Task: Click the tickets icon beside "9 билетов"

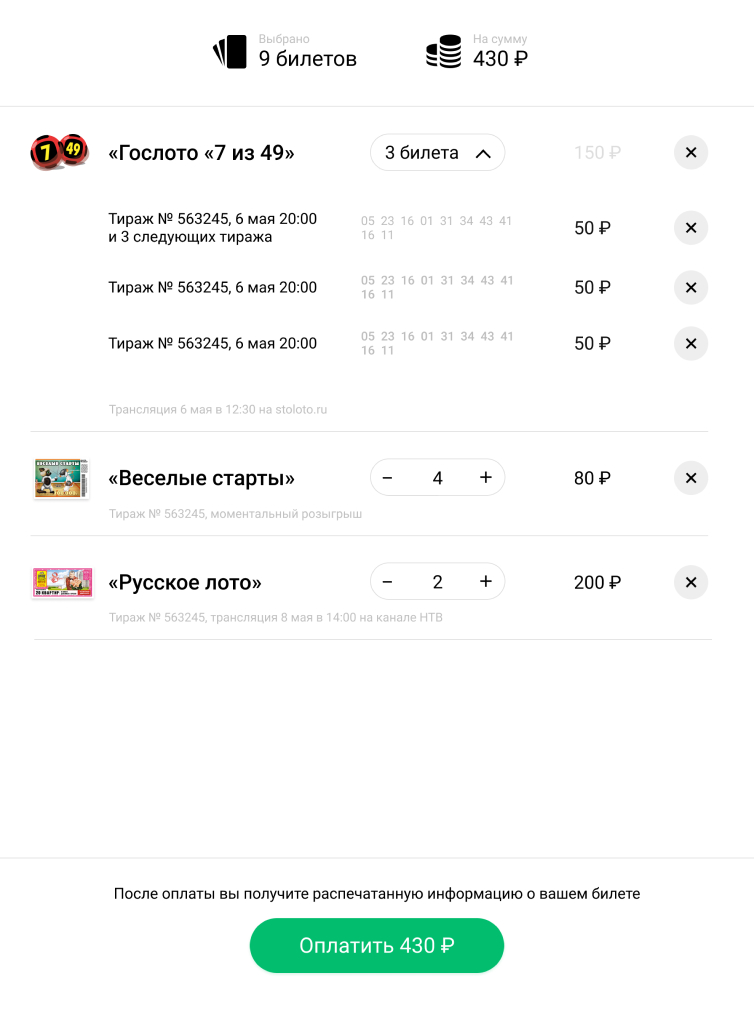Action: pos(230,52)
